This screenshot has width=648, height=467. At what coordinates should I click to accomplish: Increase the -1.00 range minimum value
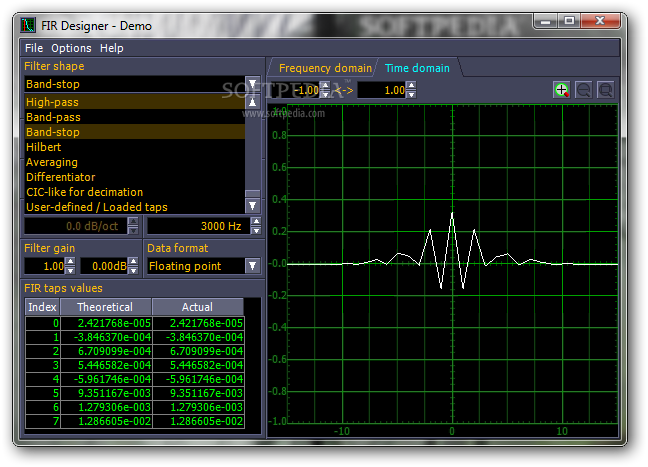tap(325, 86)
